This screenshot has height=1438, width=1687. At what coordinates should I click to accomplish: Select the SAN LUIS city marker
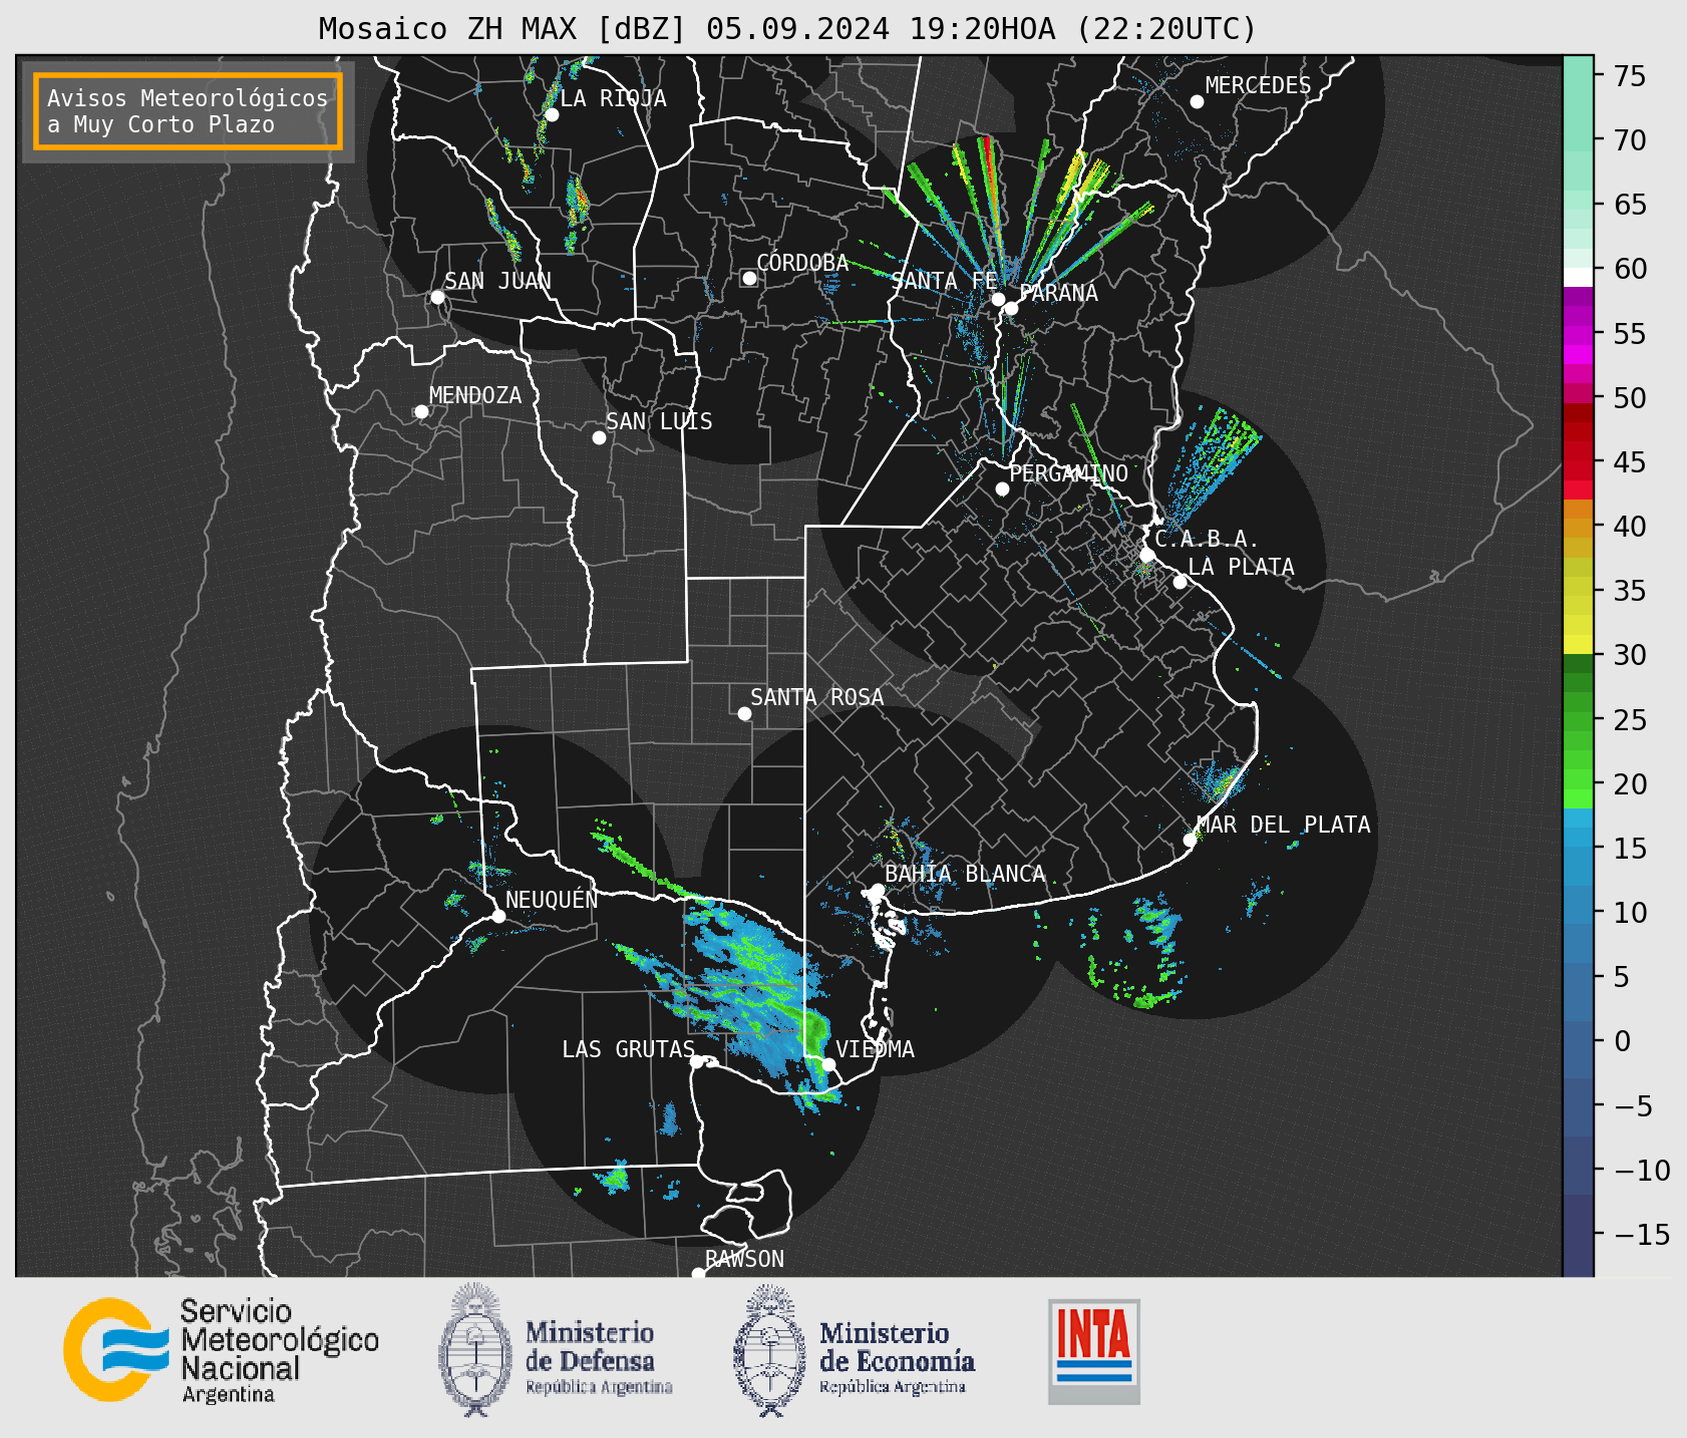(x=599, y=438)
